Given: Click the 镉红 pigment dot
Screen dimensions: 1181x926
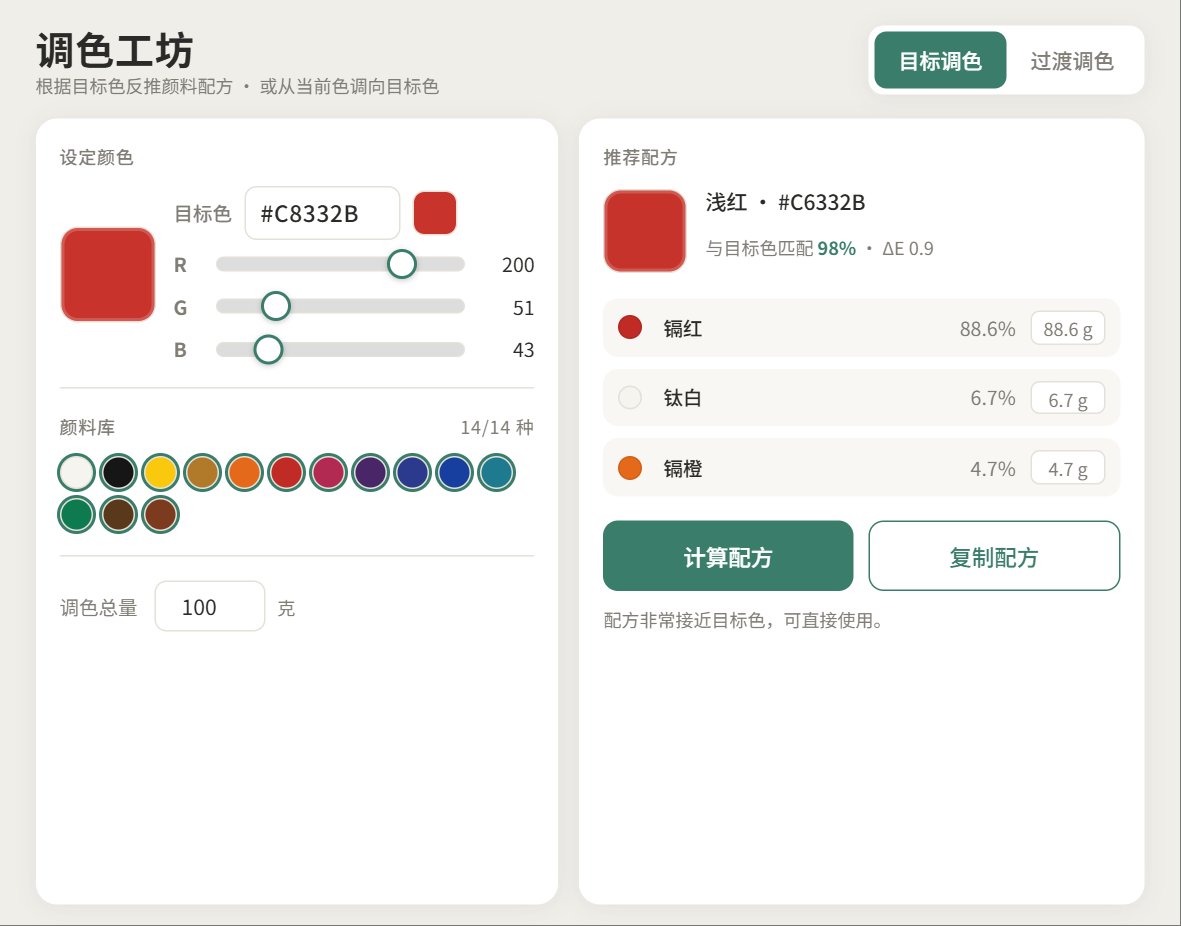Looking at the screenshot, I should pyautogui.click(x=630, y=327).
